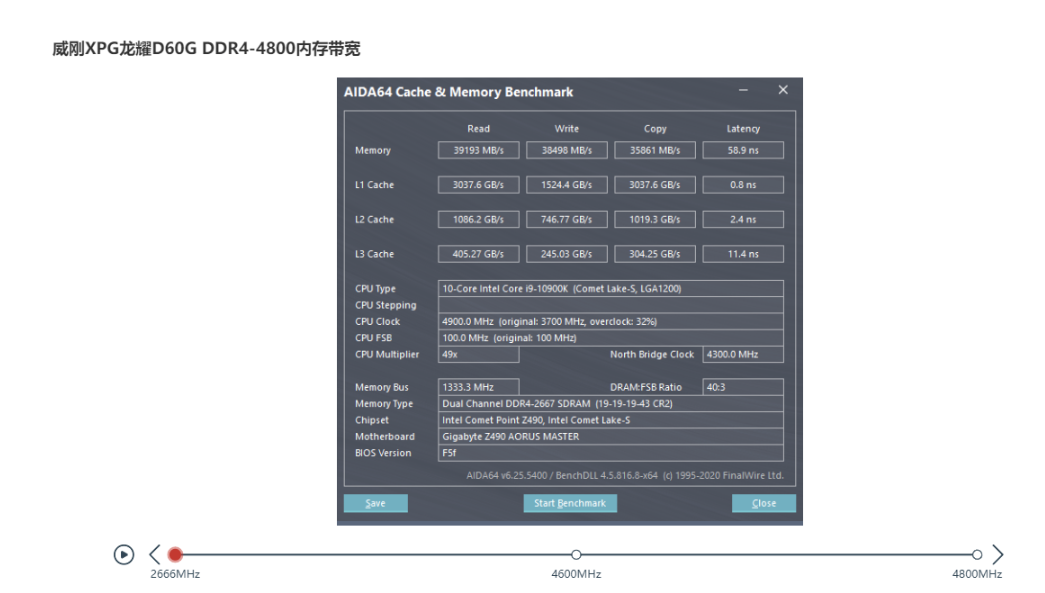Viewport: 1045px width, 593px height.
Task: Click the CPU FSB field 100.0 MHz
Action: click(x=610, y=338)
